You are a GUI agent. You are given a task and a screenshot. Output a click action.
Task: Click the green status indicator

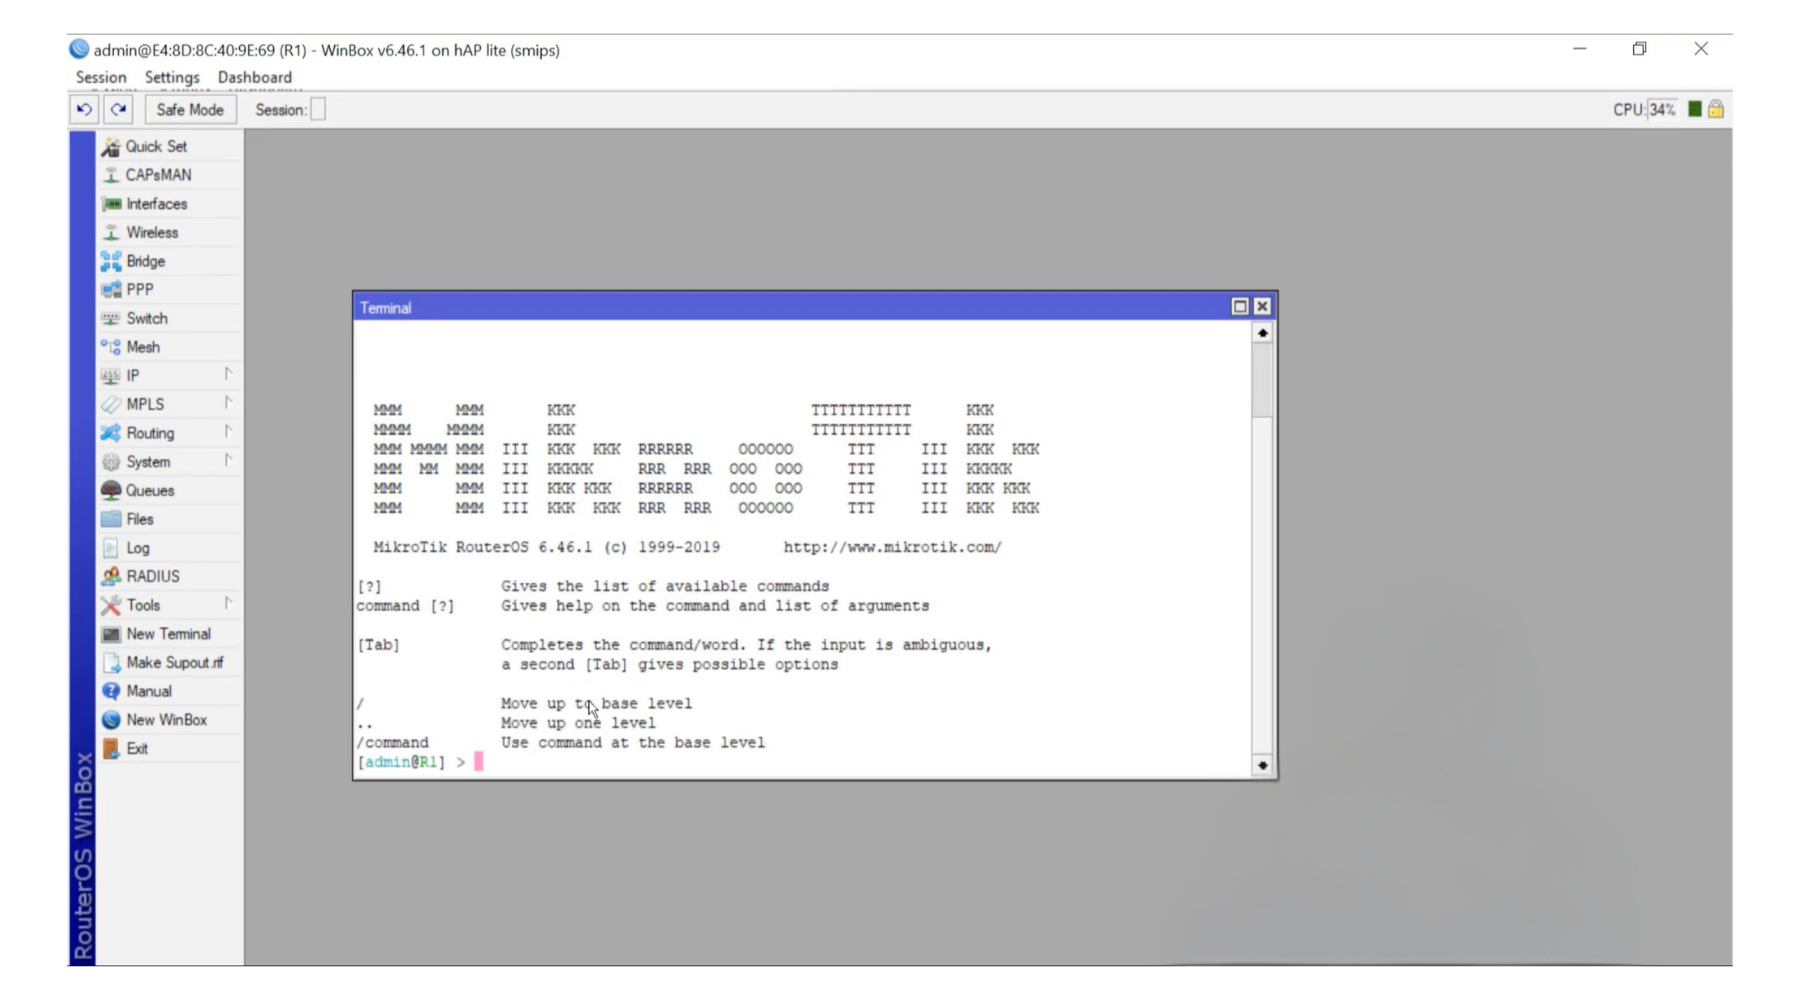click(1694, 109)
